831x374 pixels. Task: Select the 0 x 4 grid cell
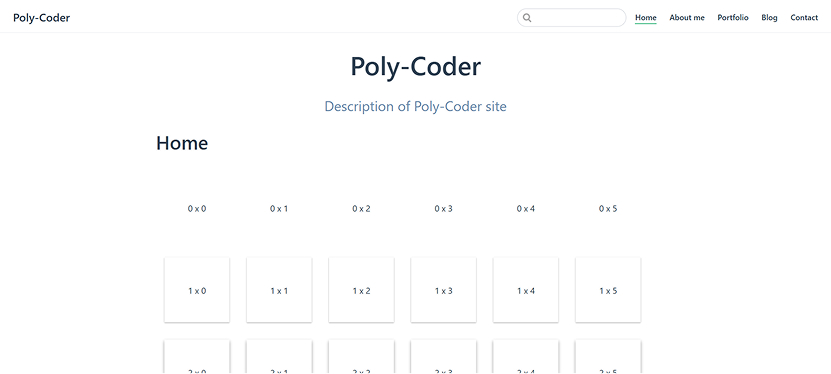coord(525,209)
